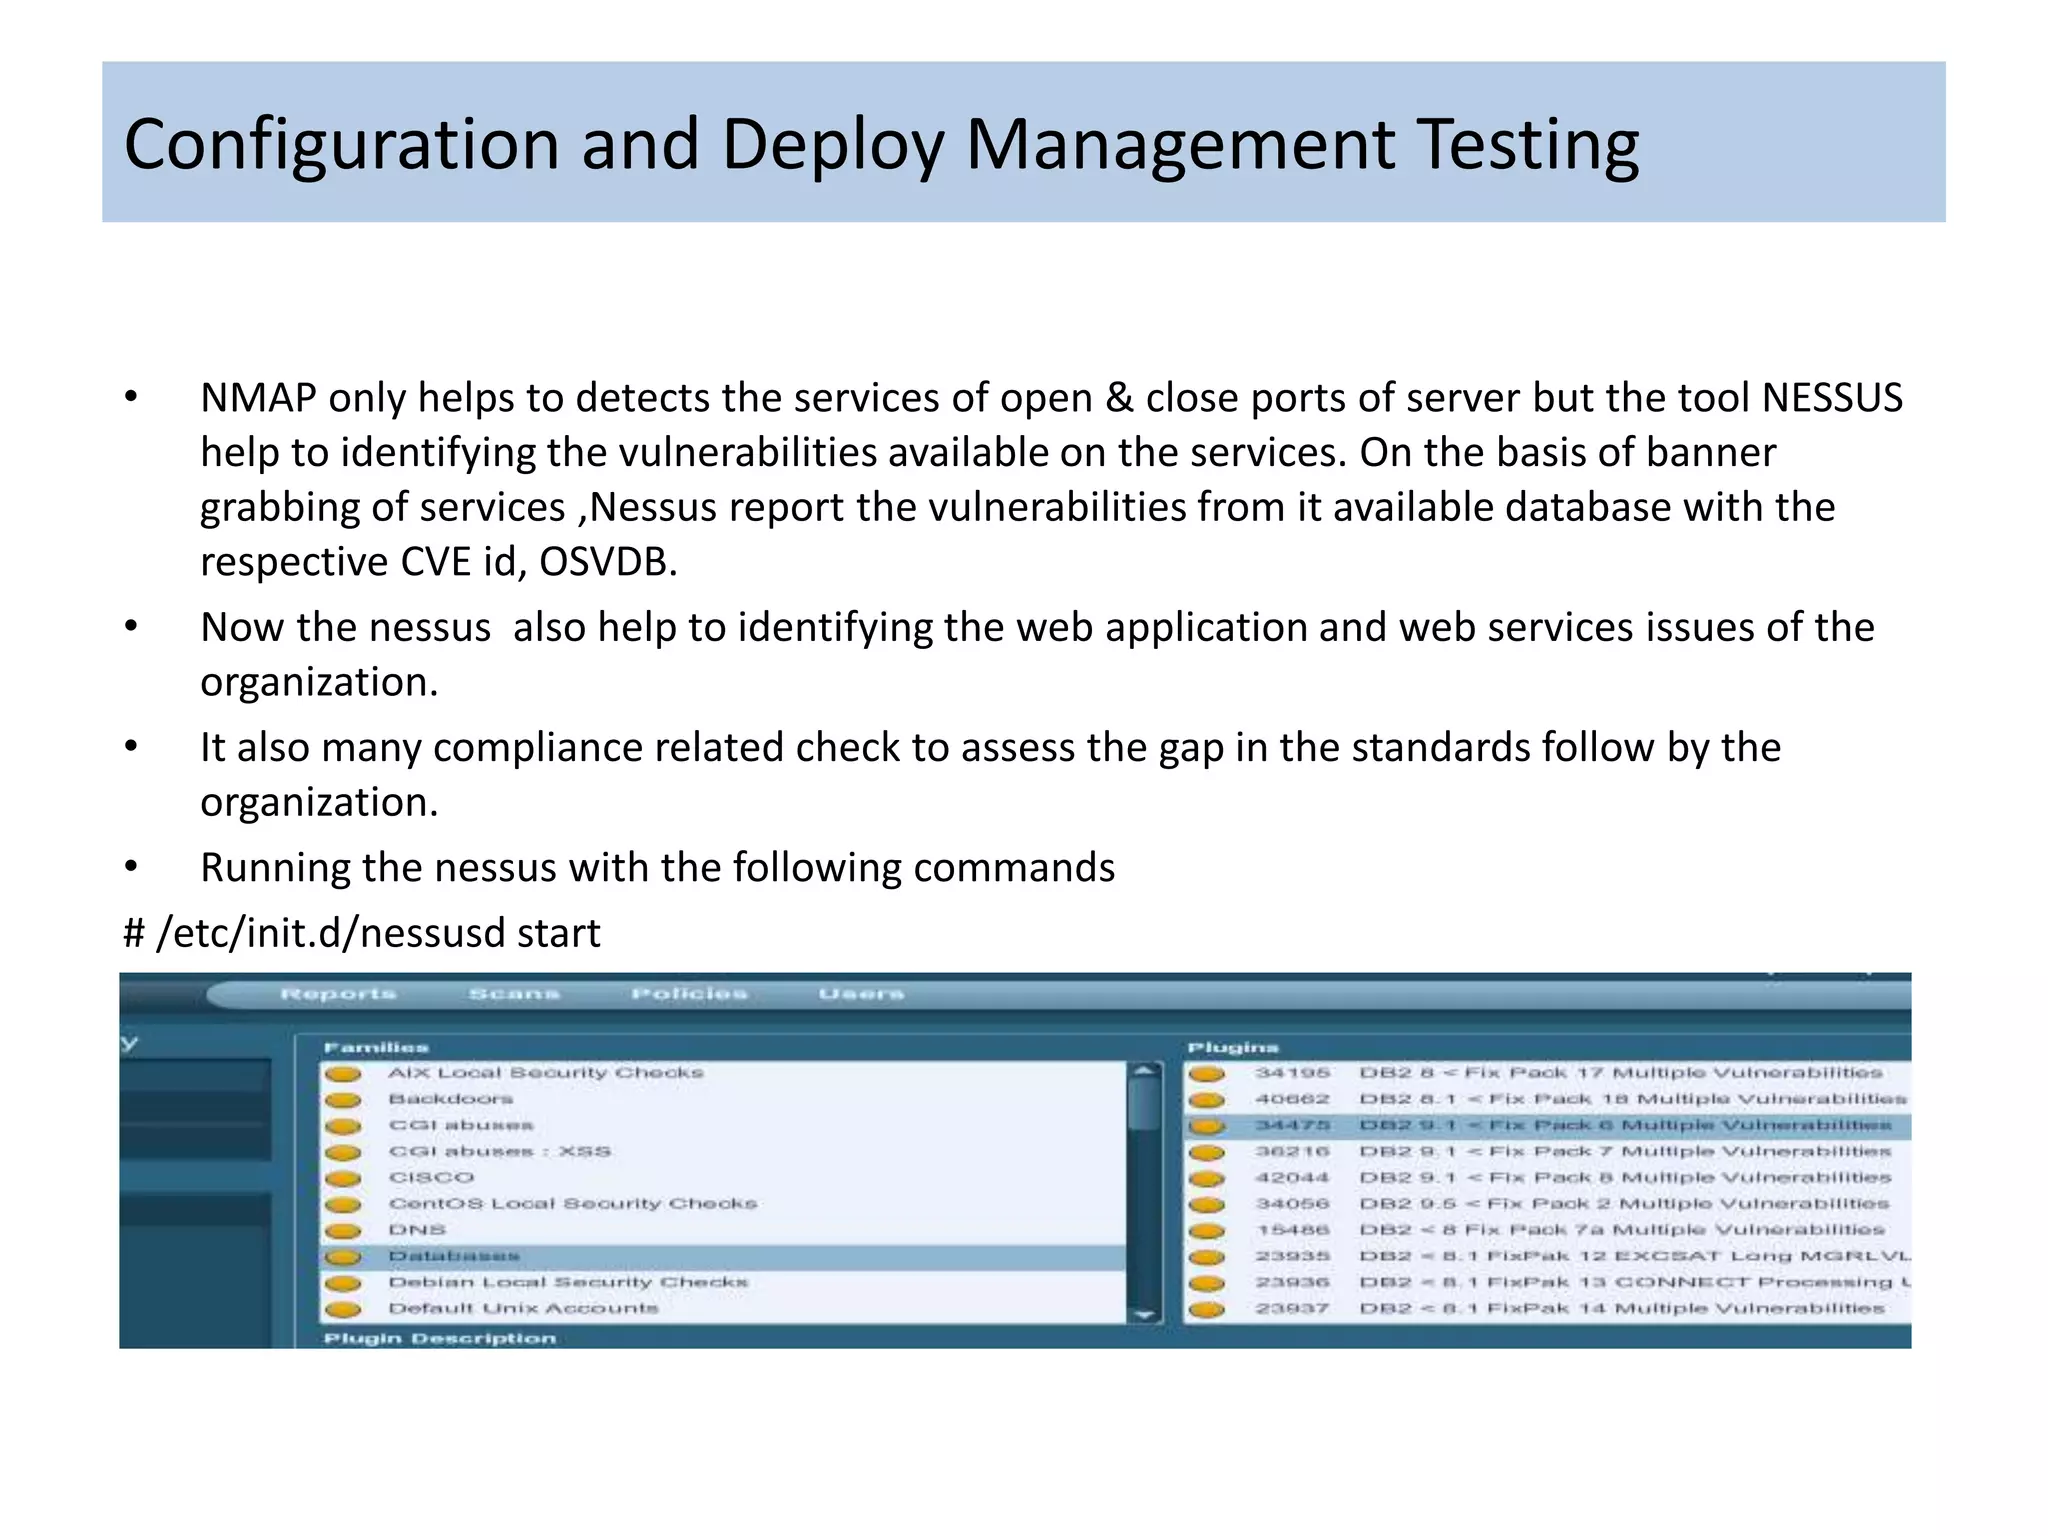Click the Families list scroll down arrow
2048x1536 pixels.
1145,1315
